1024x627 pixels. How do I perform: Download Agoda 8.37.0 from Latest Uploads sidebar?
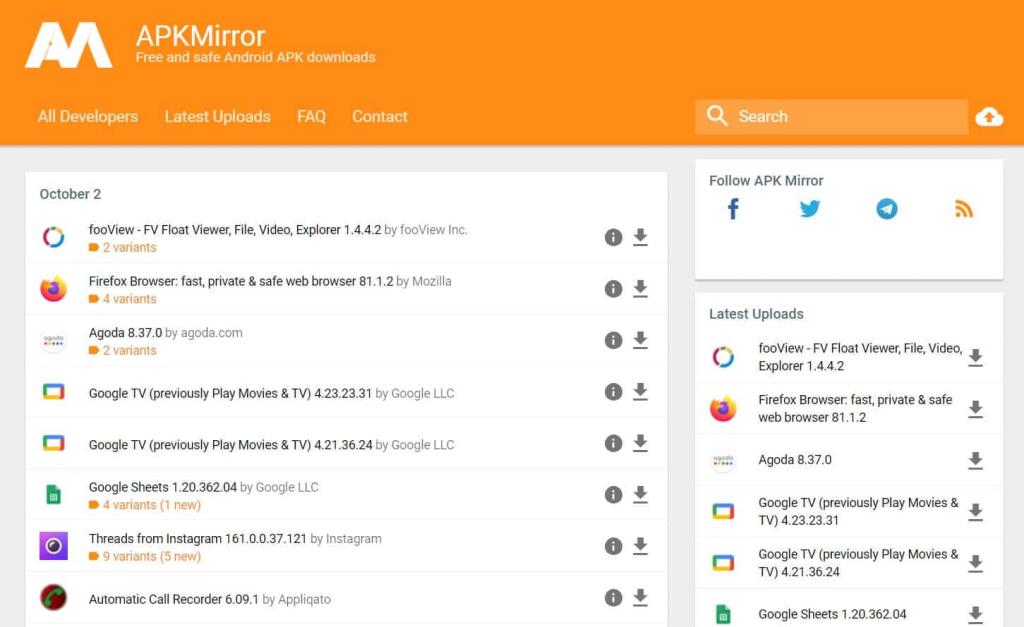pos(975,461)
